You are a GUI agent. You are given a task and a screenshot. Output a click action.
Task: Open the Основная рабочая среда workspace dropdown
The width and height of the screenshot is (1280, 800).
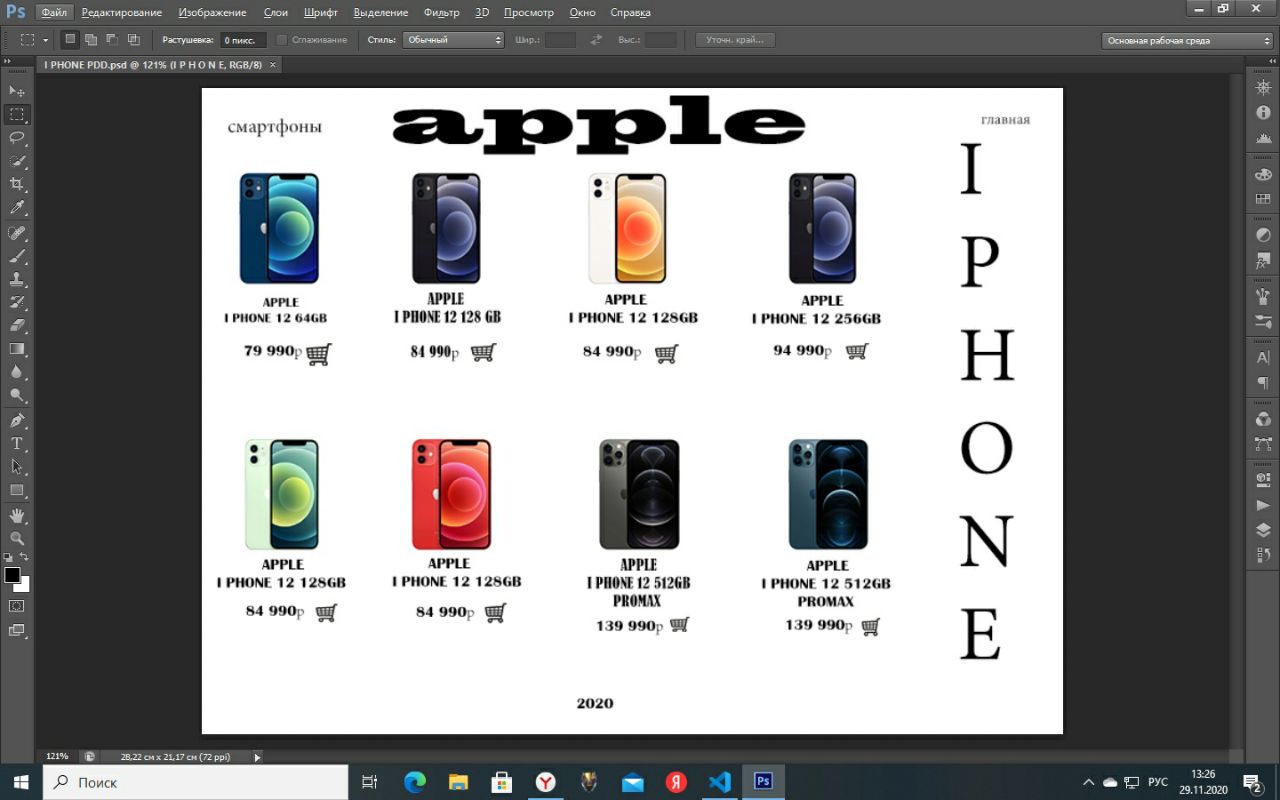pyautogui.click(x=1188, y=41)
